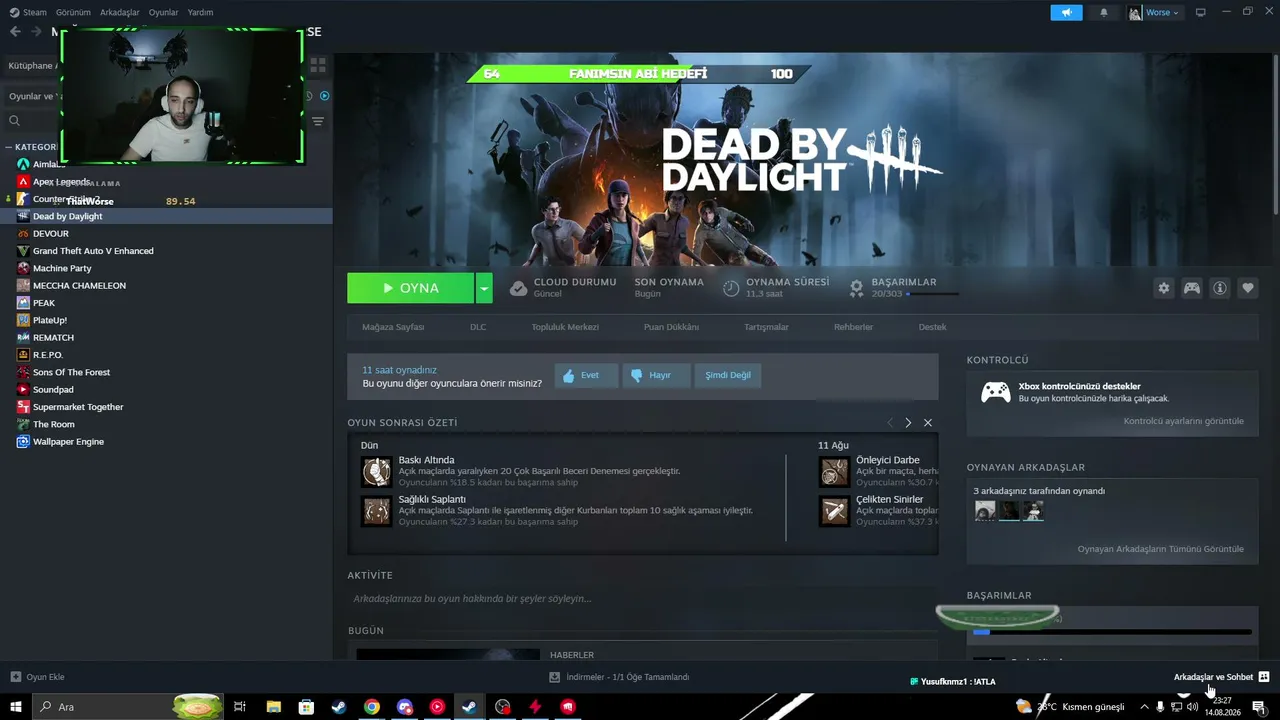
Task: Click the REMATCH game icon
Action: [x=24, y=338]
